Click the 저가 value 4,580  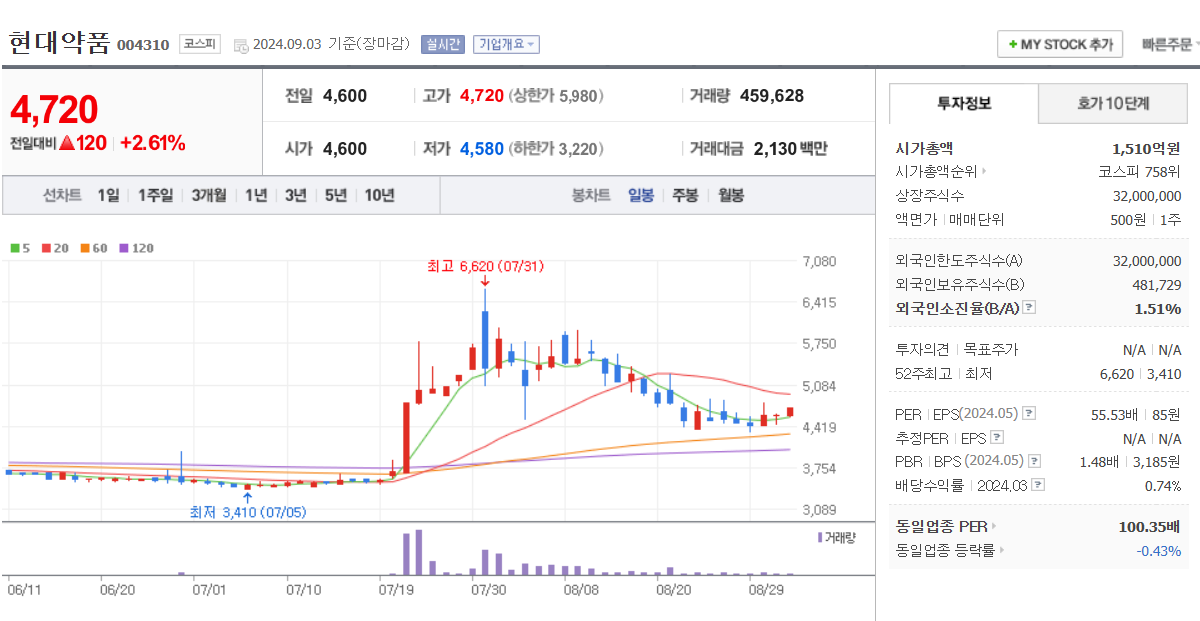point(482,149)
